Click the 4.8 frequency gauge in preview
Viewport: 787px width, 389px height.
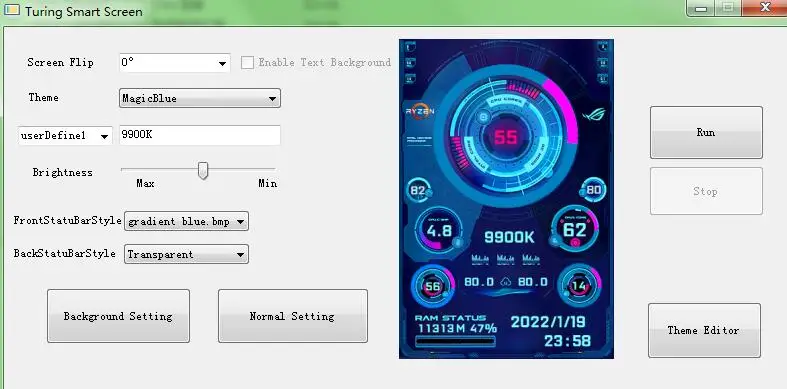(x=439, y=231)
